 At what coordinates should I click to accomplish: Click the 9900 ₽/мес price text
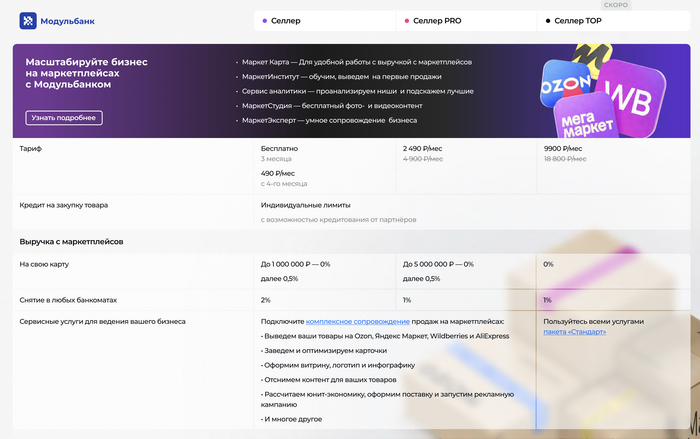pyautogui.click(x=563, y=149)
